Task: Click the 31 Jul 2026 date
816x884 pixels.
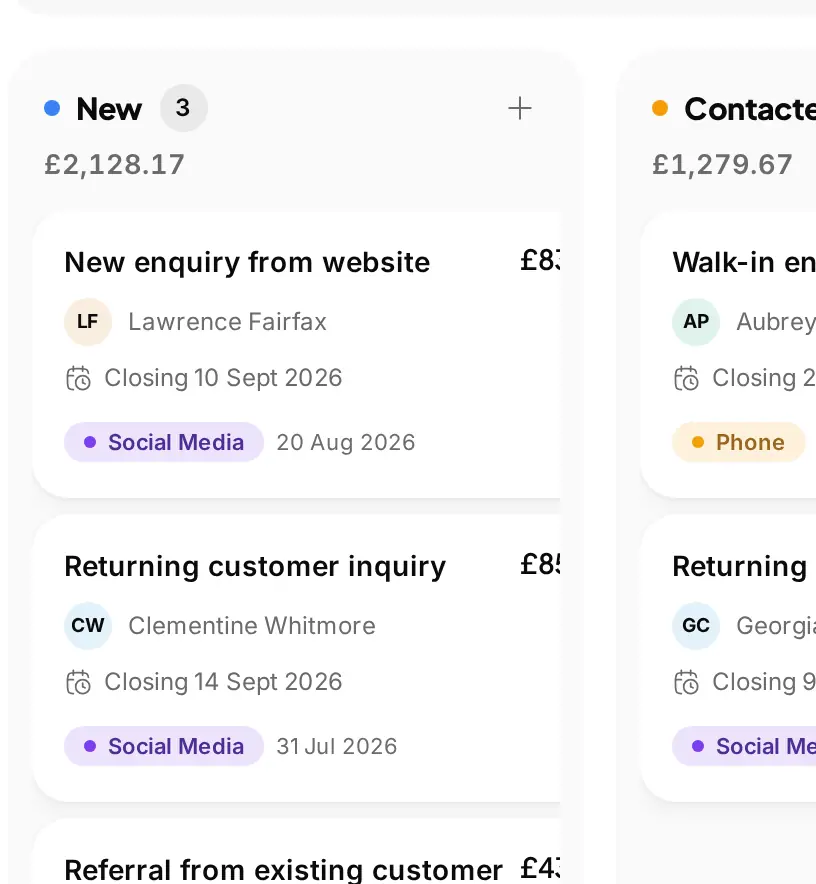Action: [337, 746]
